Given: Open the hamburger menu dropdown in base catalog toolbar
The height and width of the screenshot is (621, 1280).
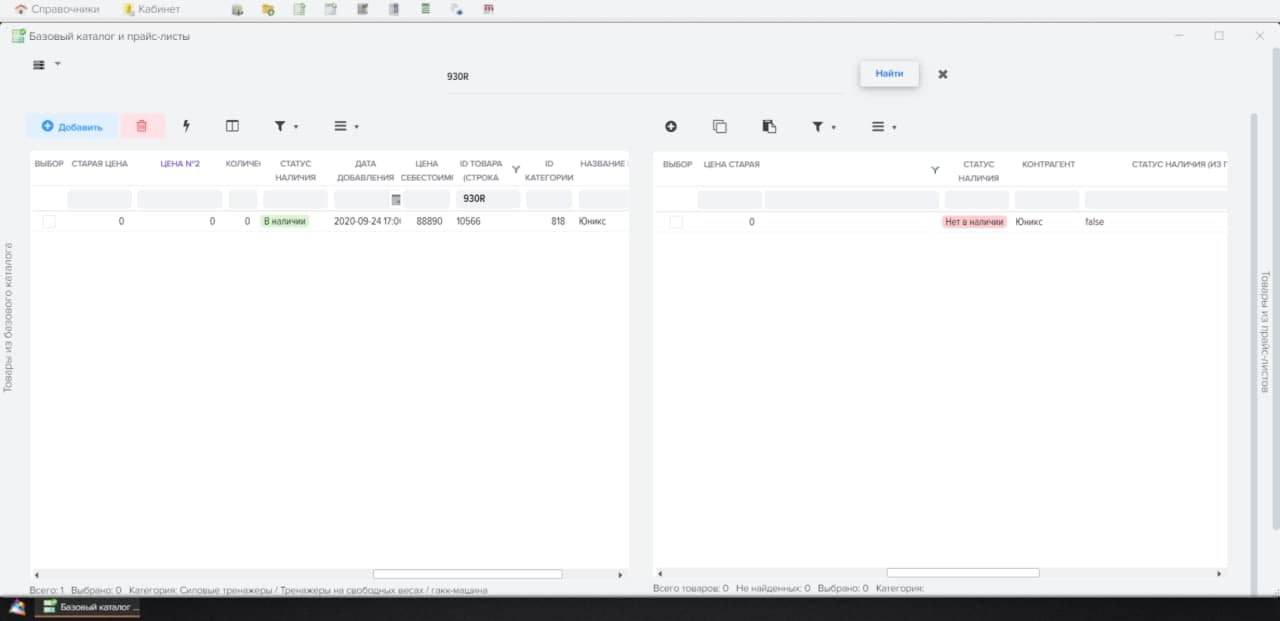Looking at the screenshot, I should 346,126.
